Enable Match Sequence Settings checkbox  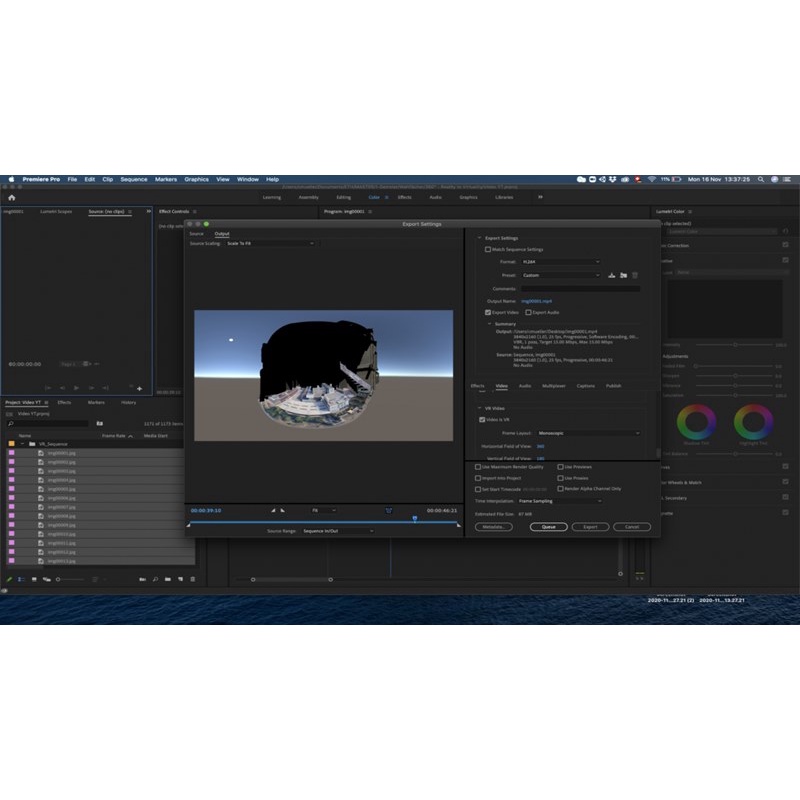[x=488, y=249]
